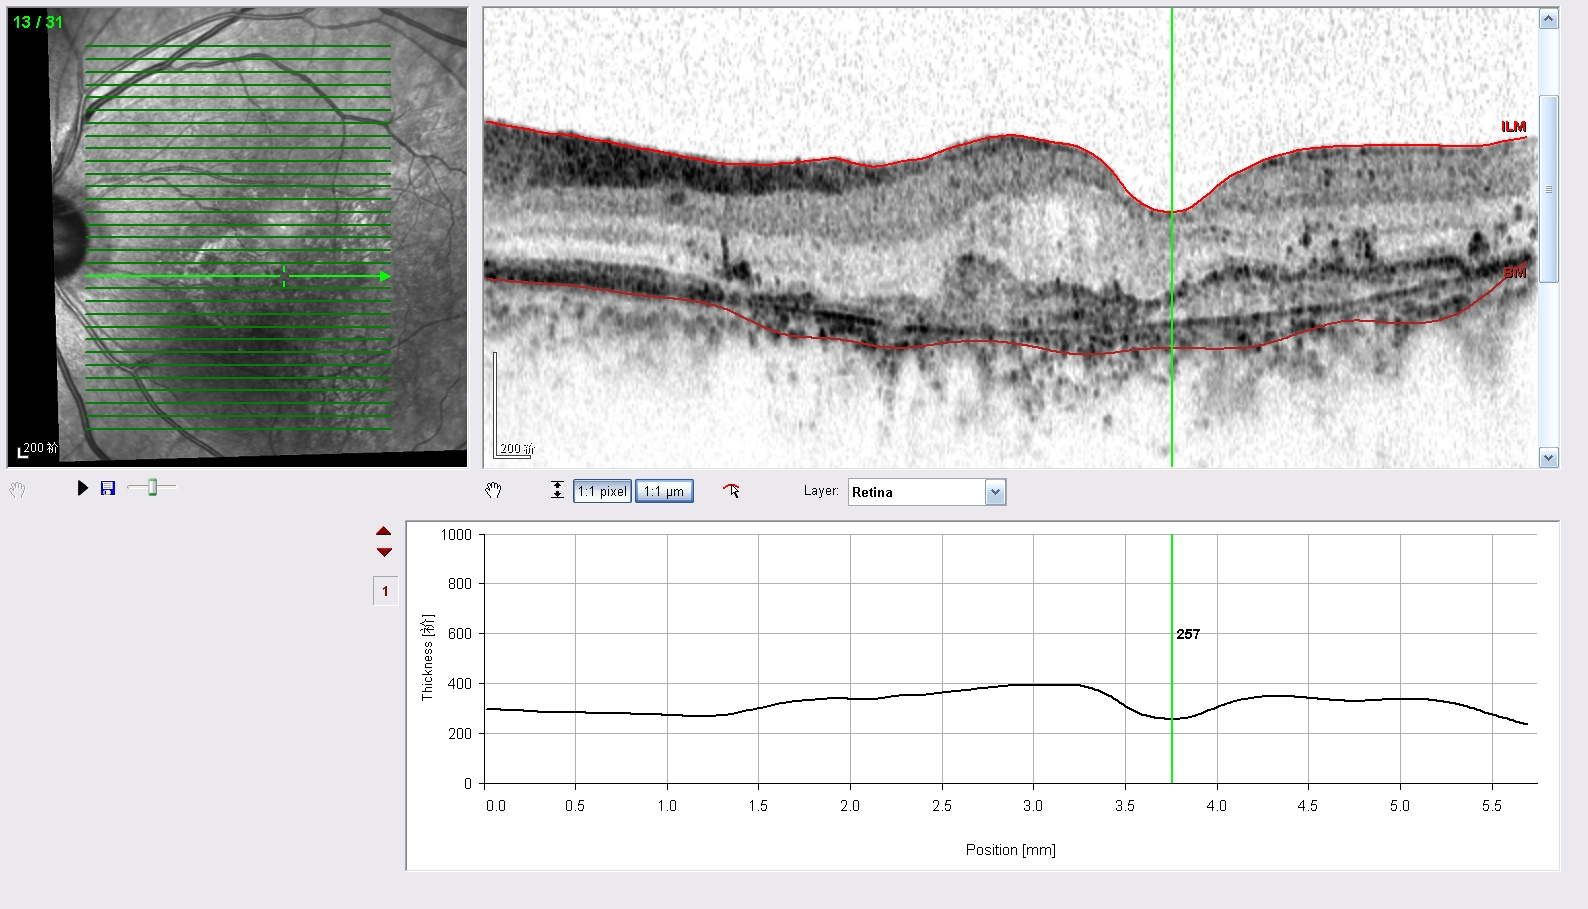
Task: Click the Thickness axis label
Action: 428,657
